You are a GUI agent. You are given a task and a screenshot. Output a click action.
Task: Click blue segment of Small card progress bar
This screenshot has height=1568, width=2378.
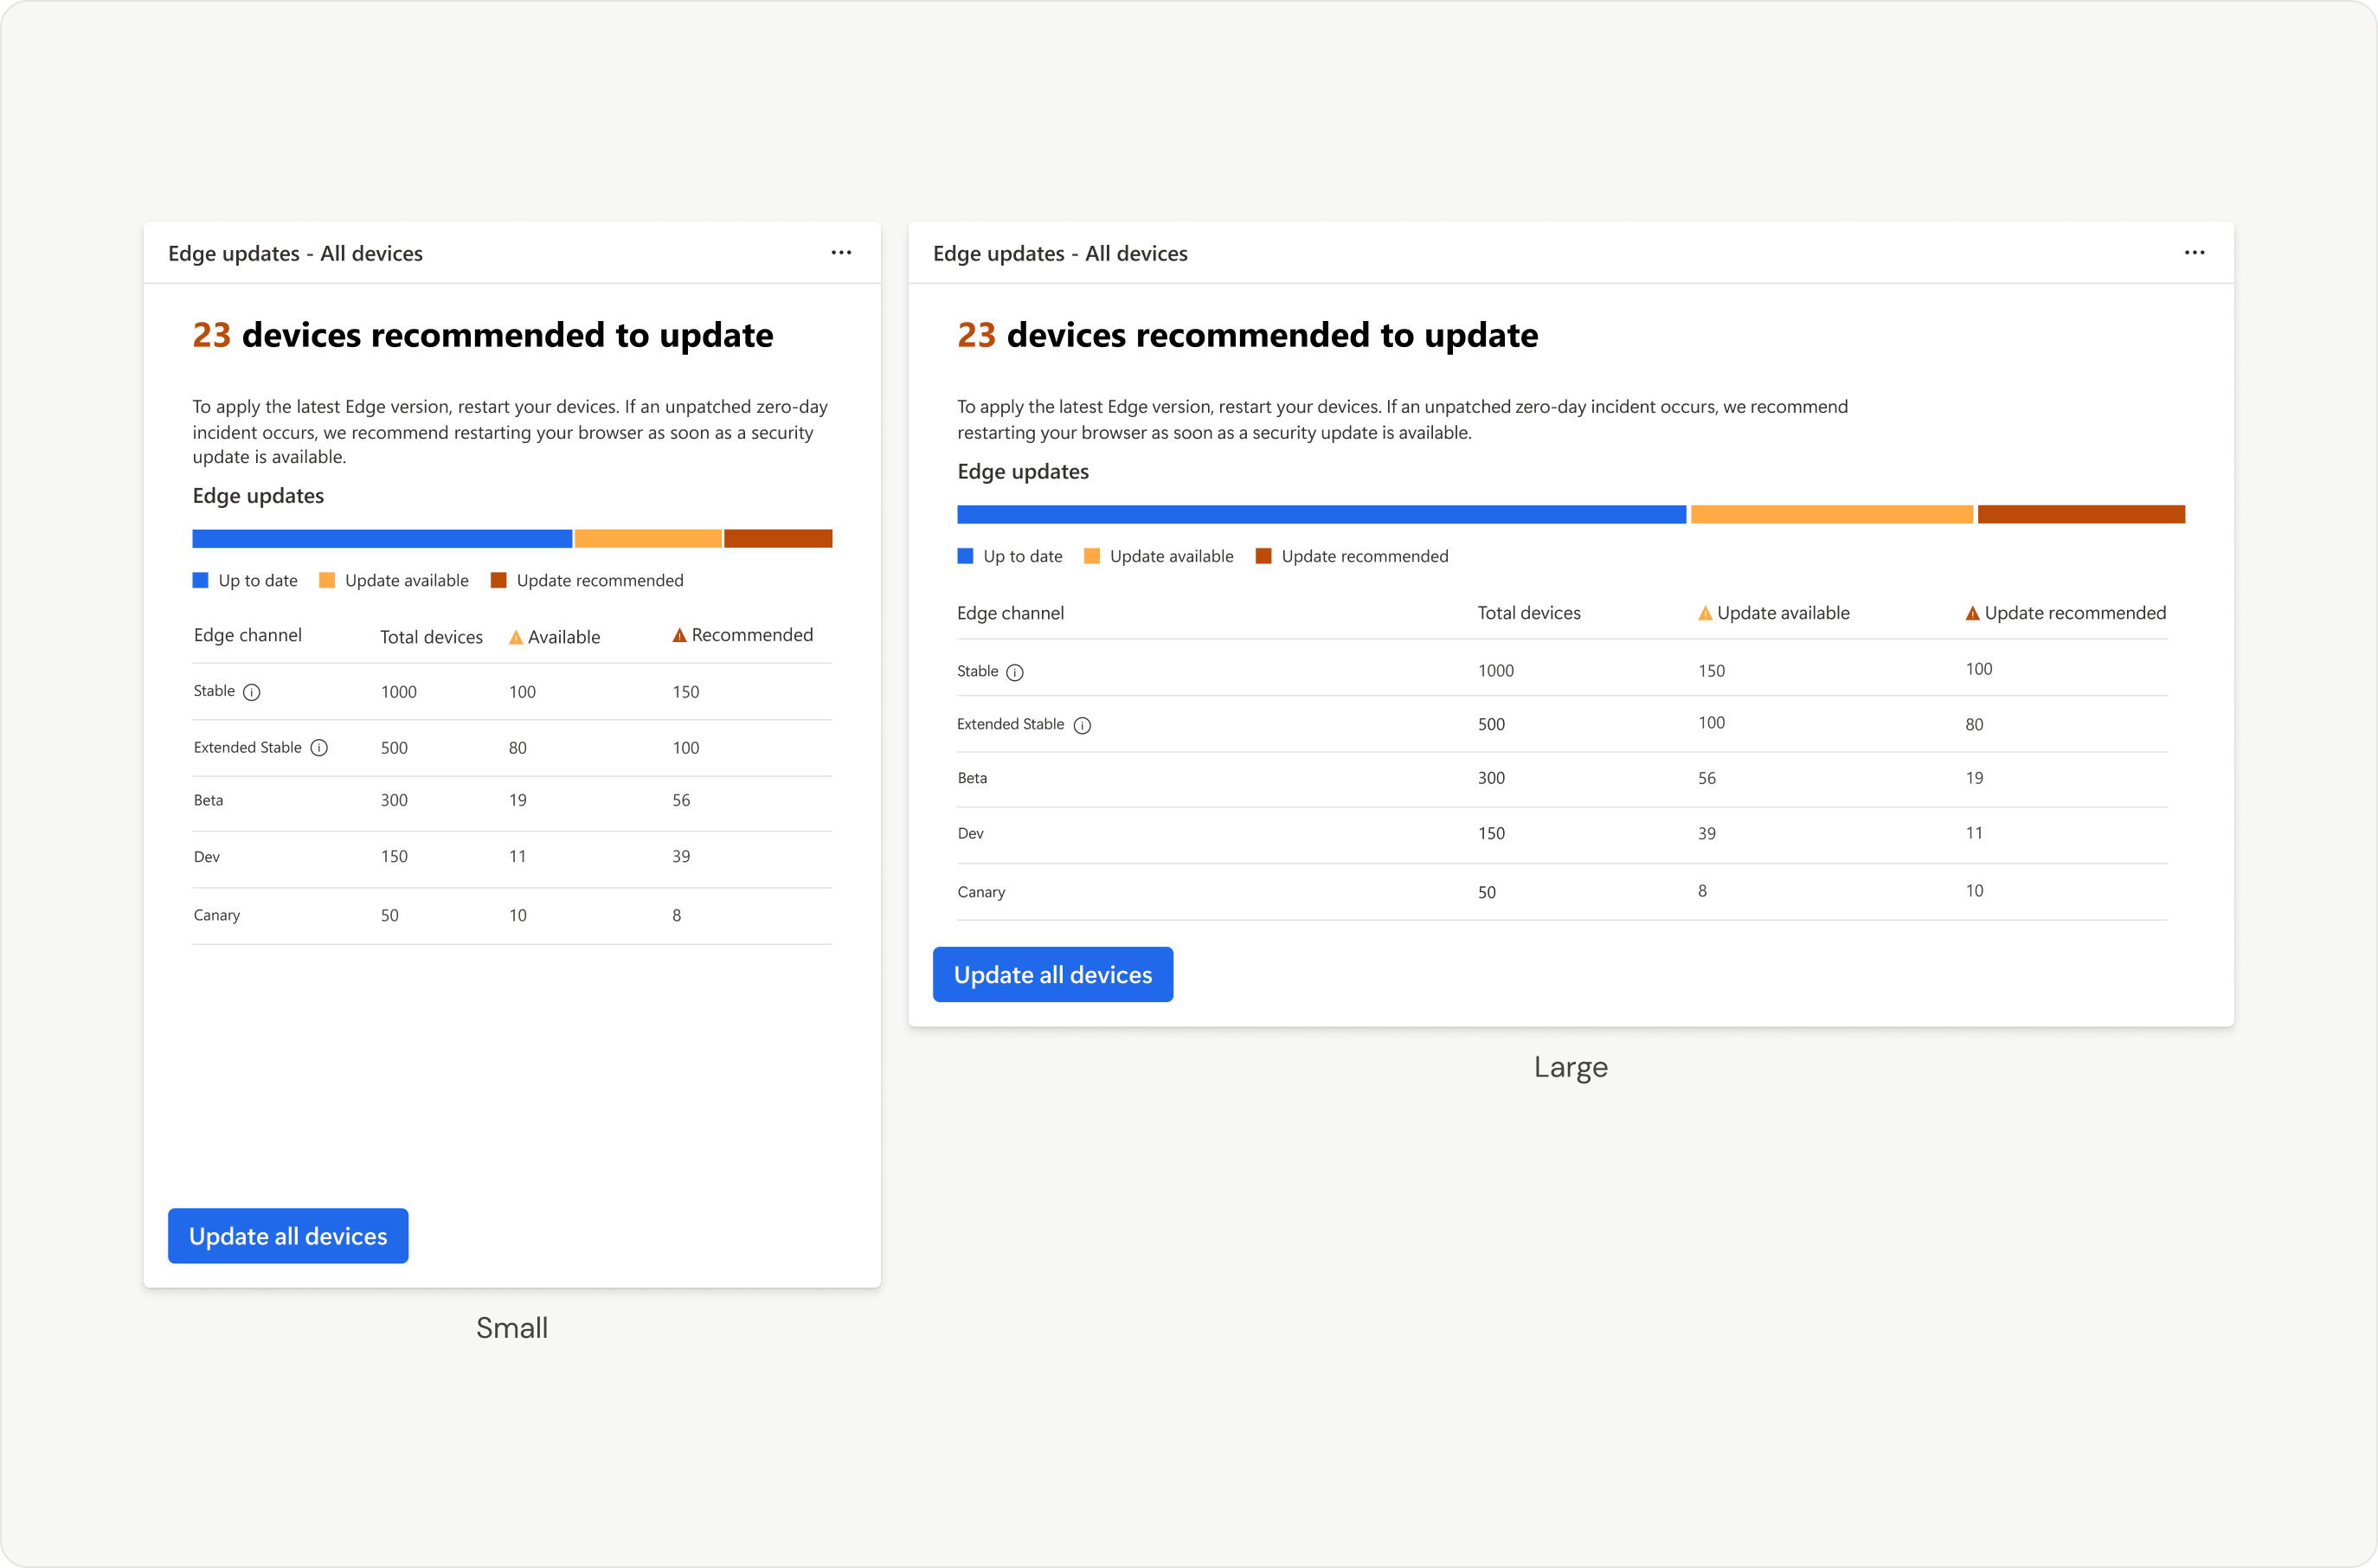(x=382, y=539)
